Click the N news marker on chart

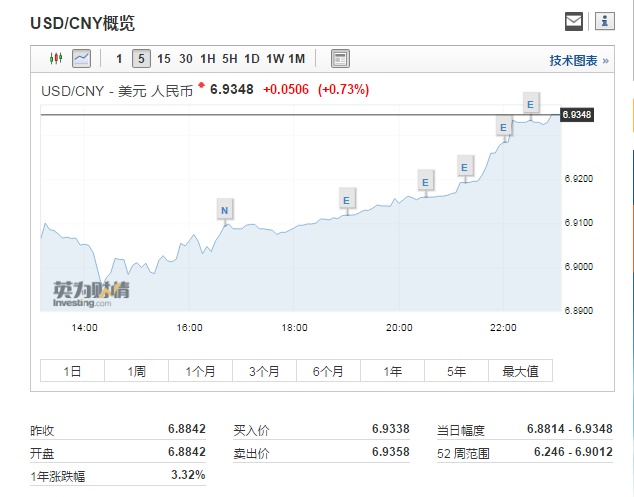tap(225, 209)
